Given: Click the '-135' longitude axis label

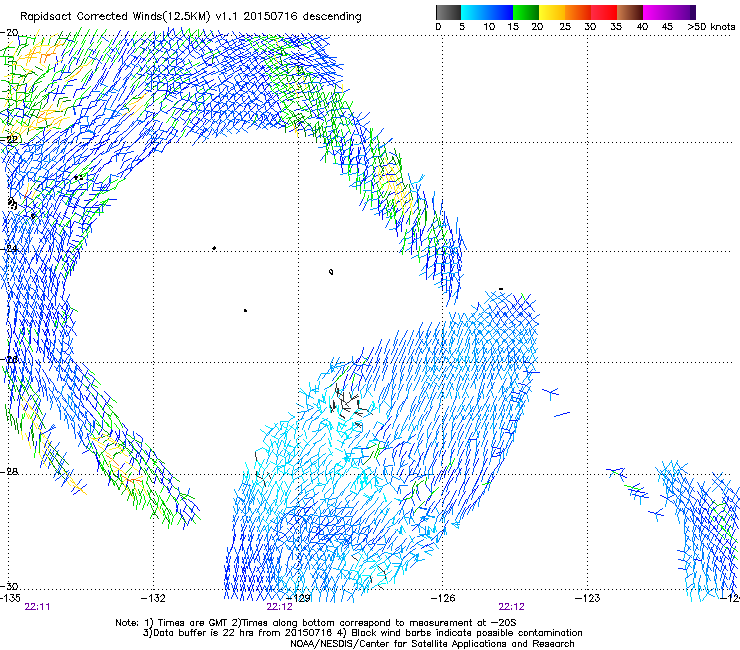Looking at the screenshot, I should pos(10,598).
